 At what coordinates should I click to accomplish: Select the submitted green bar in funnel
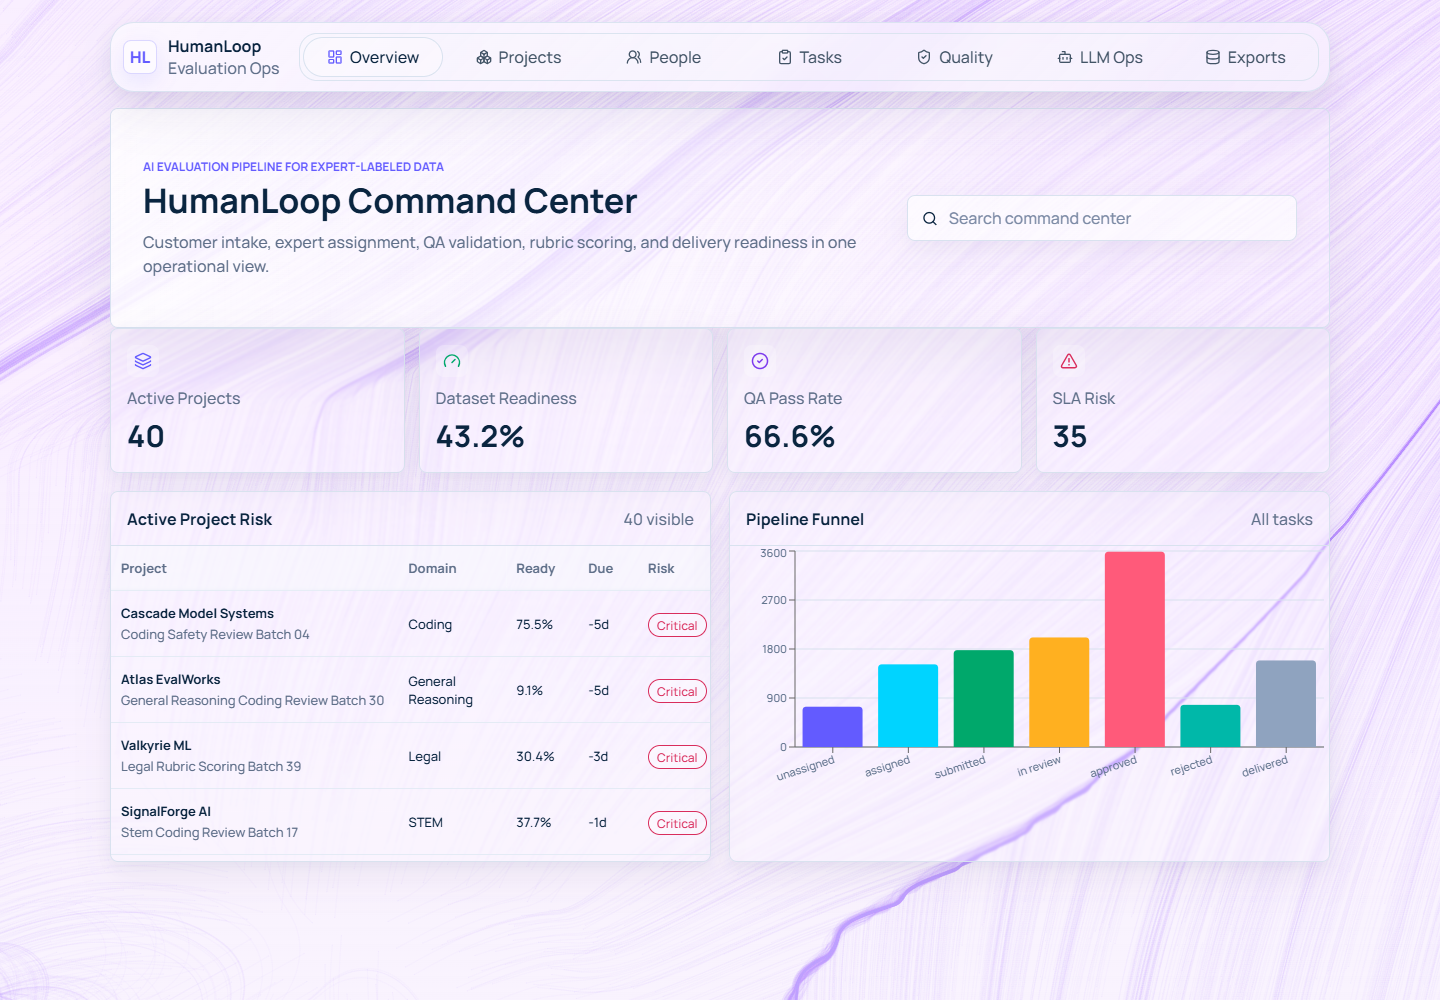983,699
